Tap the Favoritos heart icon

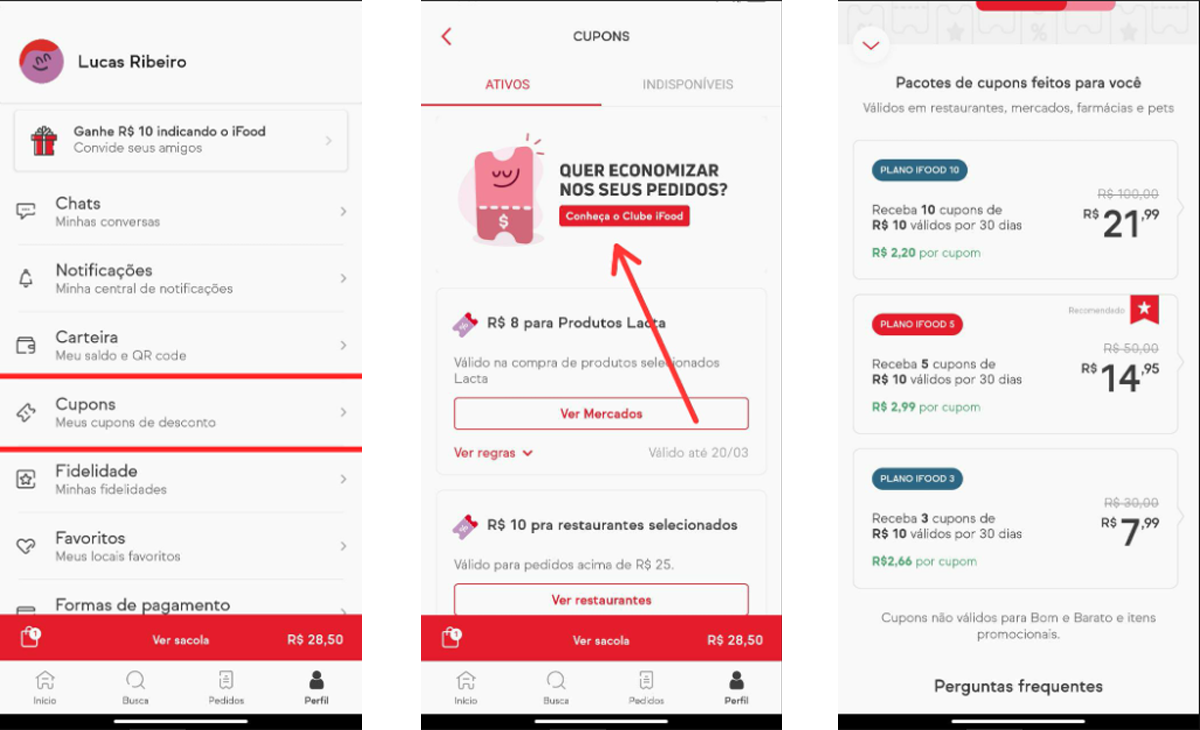tap(27, 546)
